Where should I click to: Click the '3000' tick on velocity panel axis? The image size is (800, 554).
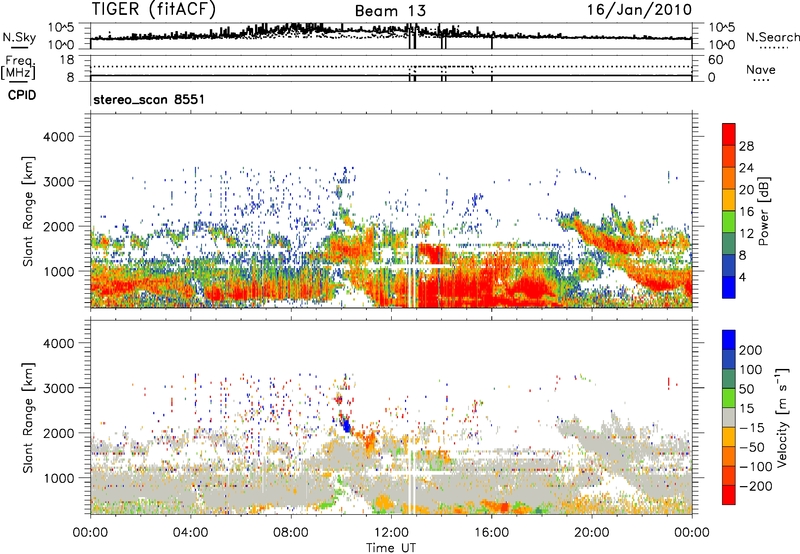pyautogui.click(x=58, y=388)
